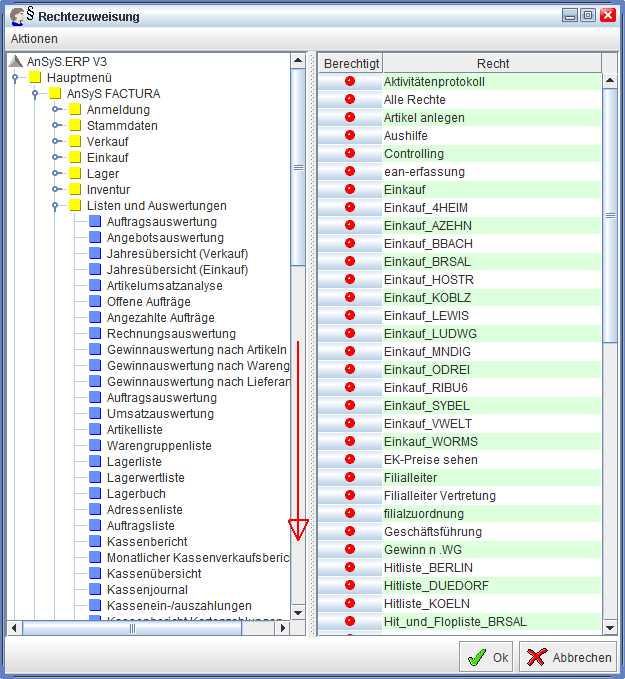Toggle the permission indicator for Alle Rechte
The image size is (625, 679).
coord(350,100)
